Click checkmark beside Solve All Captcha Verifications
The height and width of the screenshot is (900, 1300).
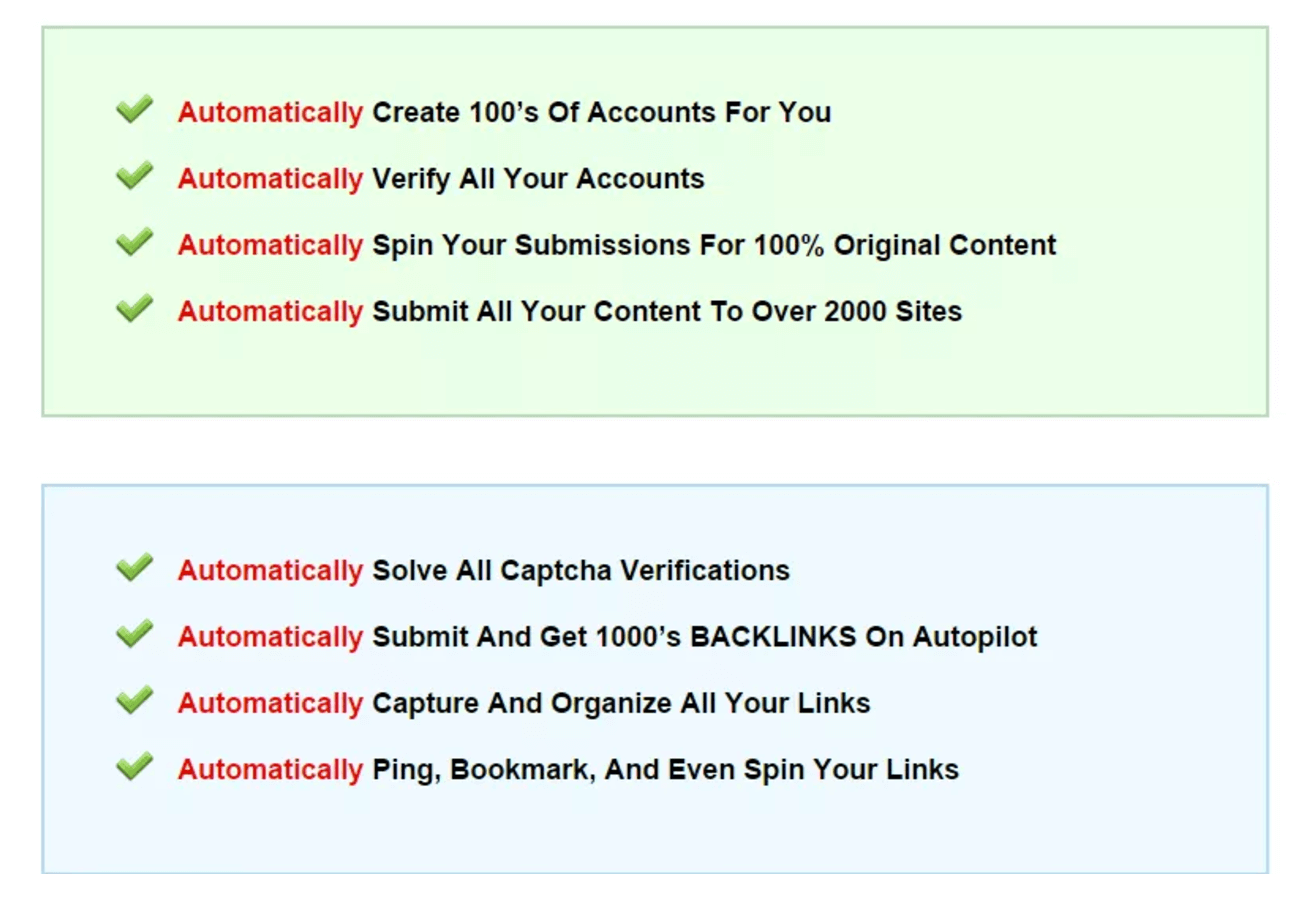[x=134, y=568]
